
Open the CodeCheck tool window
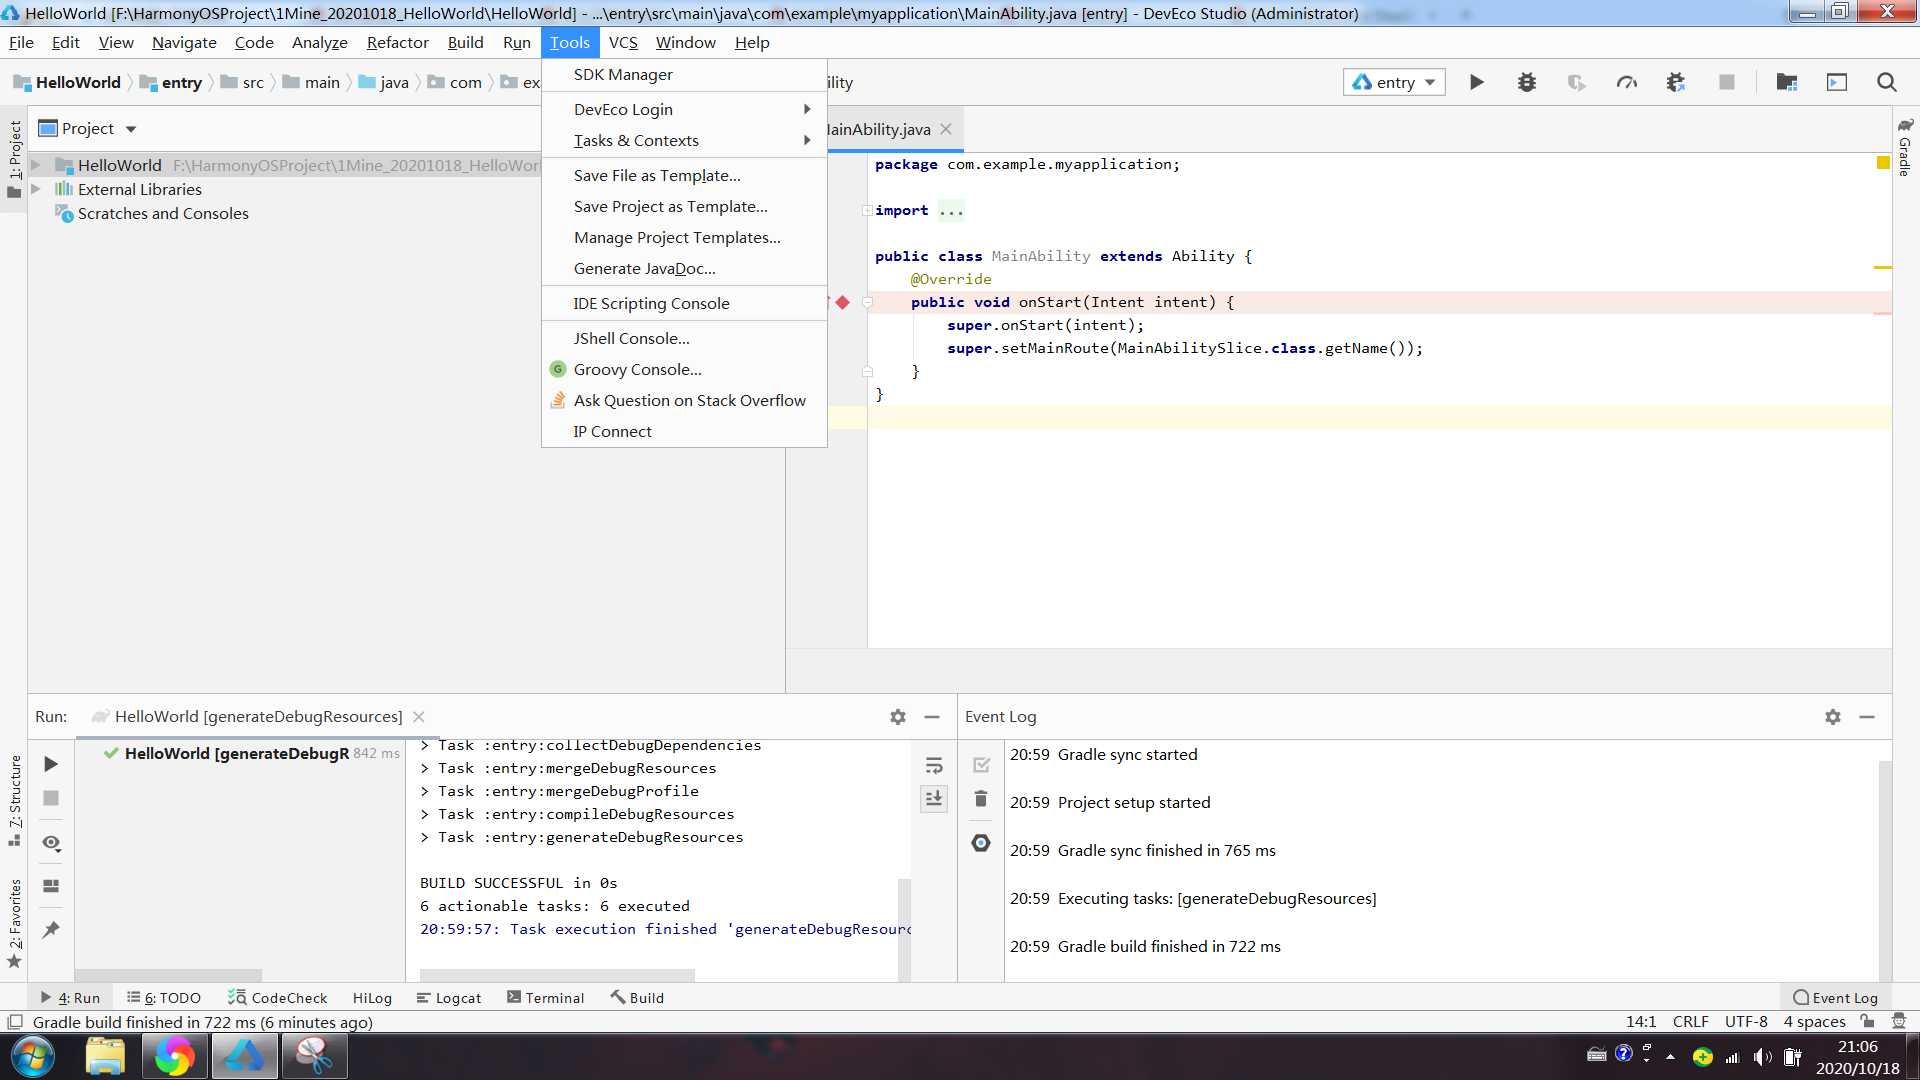pos(277,998)
